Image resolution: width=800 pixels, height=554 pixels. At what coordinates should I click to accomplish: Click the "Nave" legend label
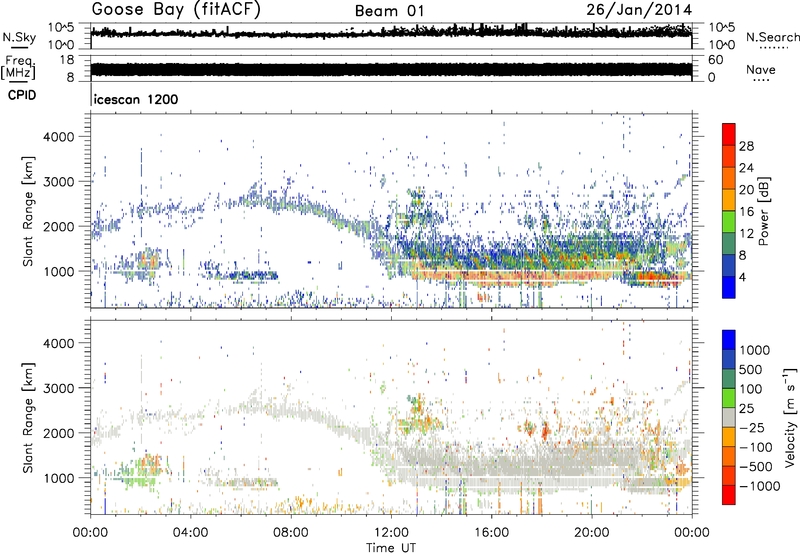pos(761,69)
